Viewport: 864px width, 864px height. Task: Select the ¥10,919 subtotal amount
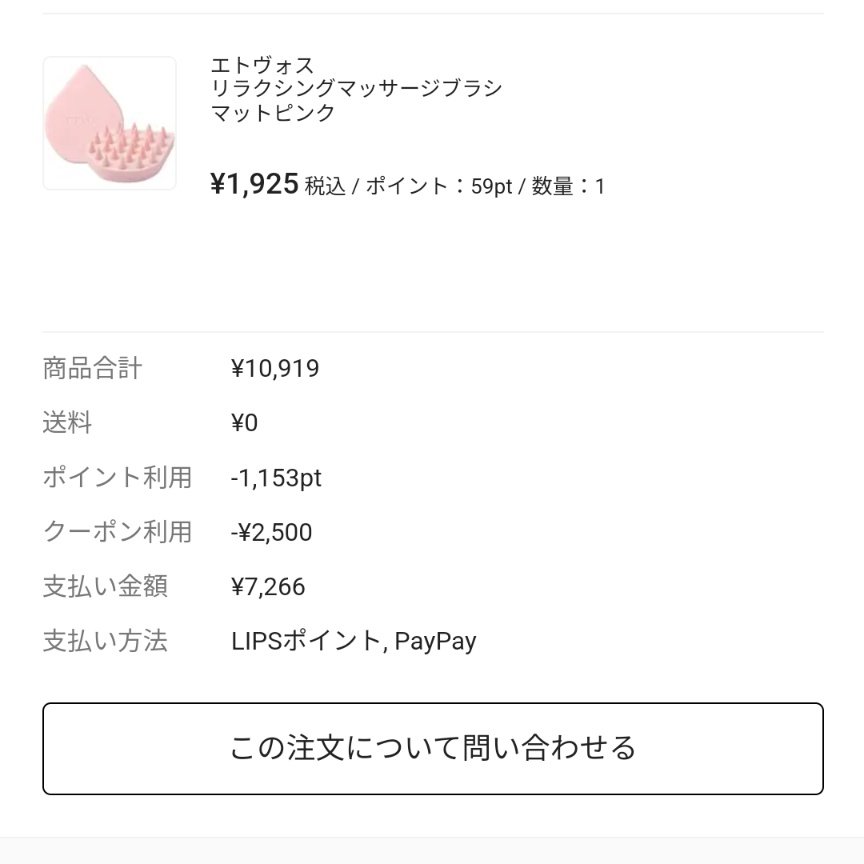point(275,369)
